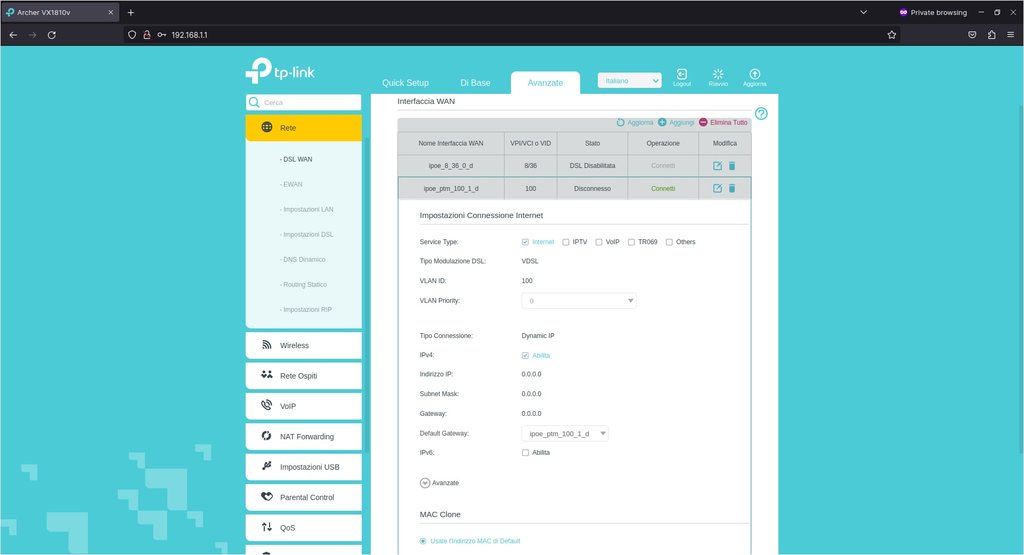The height and width of the screenshot is (555, 1024).
Task: Enable the TR069 service type checkbox
Action: [x=631, y=242]
